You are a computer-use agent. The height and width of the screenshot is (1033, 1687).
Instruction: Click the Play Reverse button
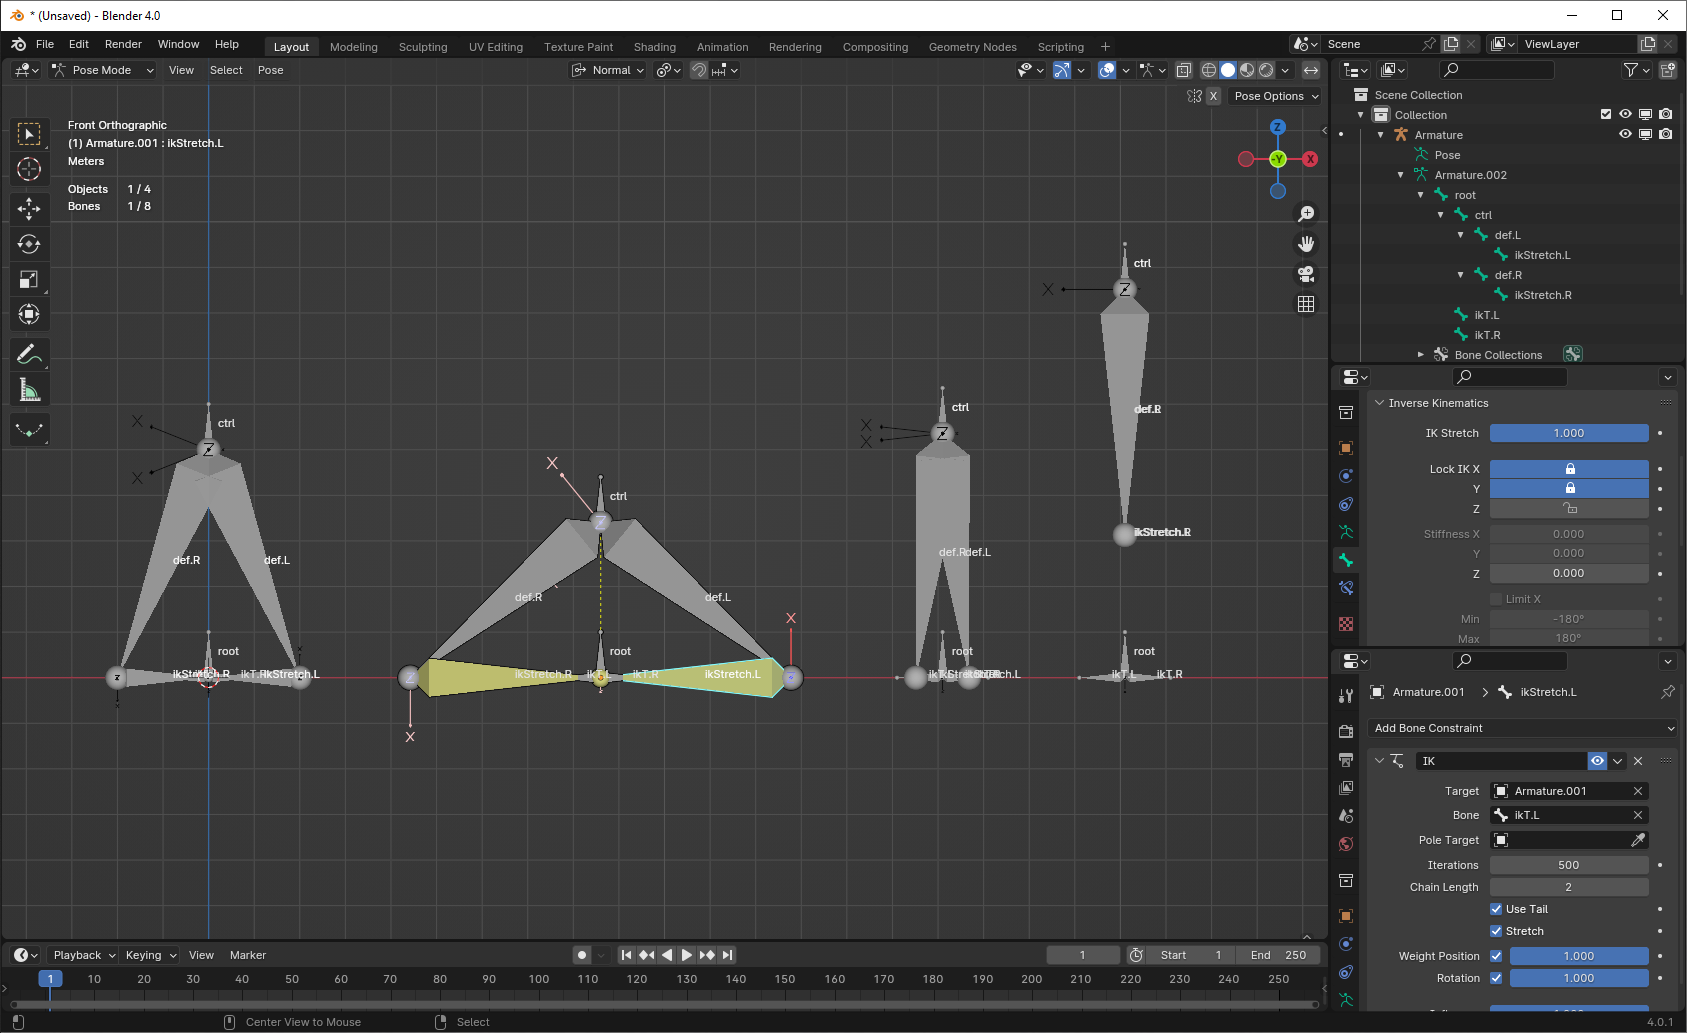pos(667,955)
